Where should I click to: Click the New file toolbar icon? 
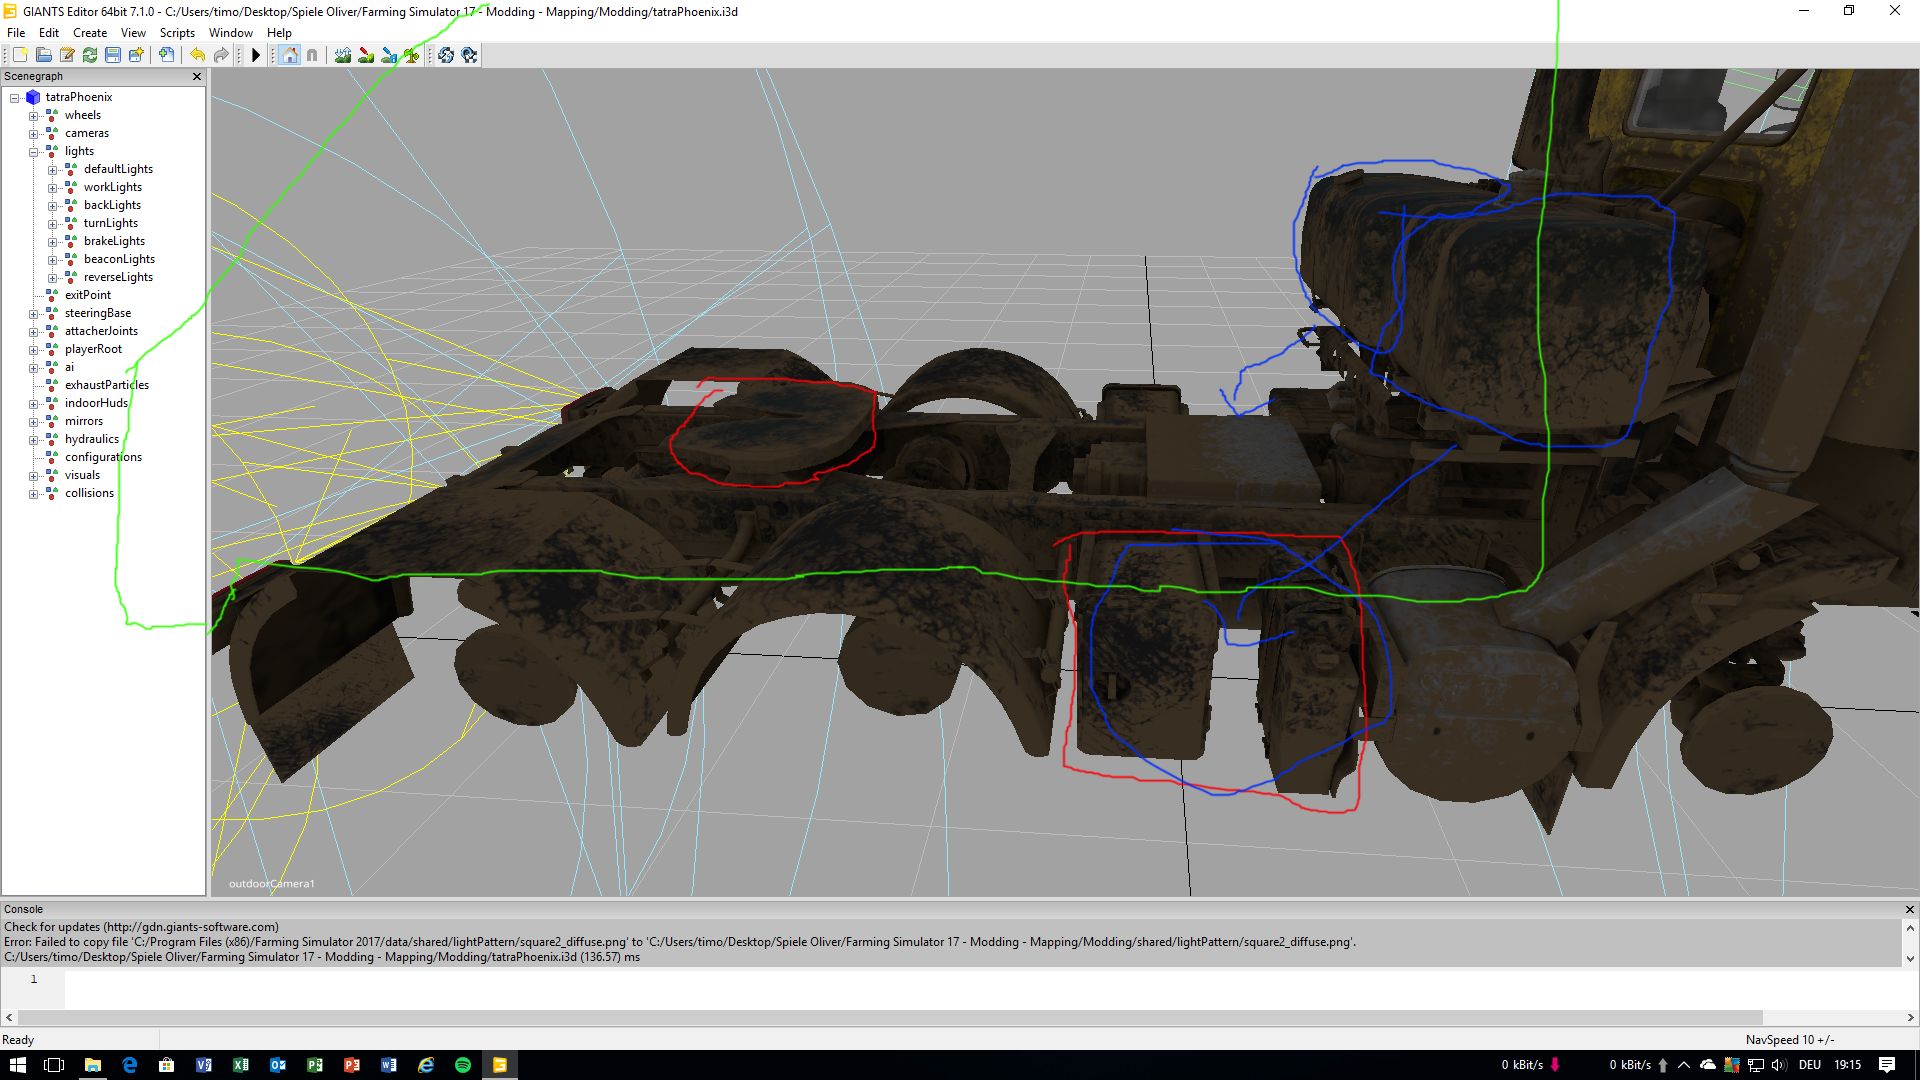pos(20,55)
